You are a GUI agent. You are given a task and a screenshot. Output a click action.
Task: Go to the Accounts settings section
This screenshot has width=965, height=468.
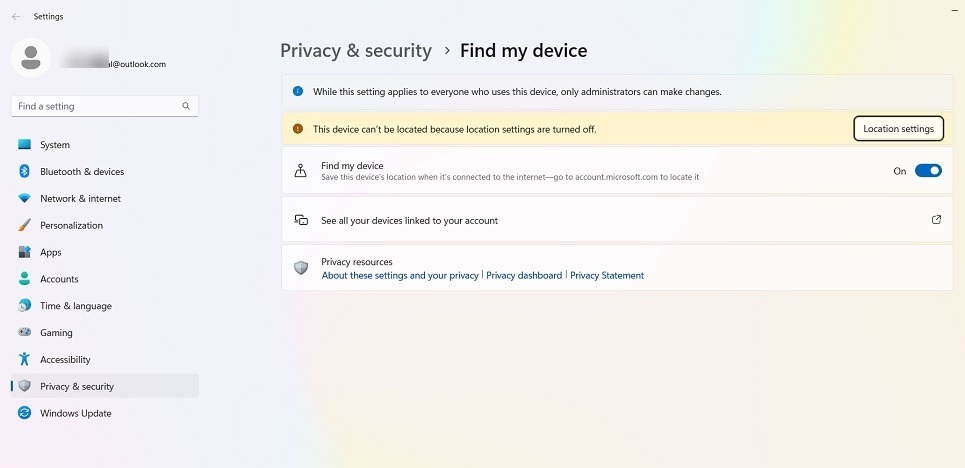coord(59,279)
